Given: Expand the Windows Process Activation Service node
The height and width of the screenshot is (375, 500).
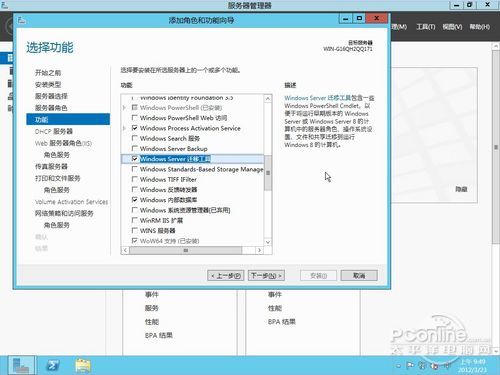Looking at the screenshot, I should click(x=124, y=128).
